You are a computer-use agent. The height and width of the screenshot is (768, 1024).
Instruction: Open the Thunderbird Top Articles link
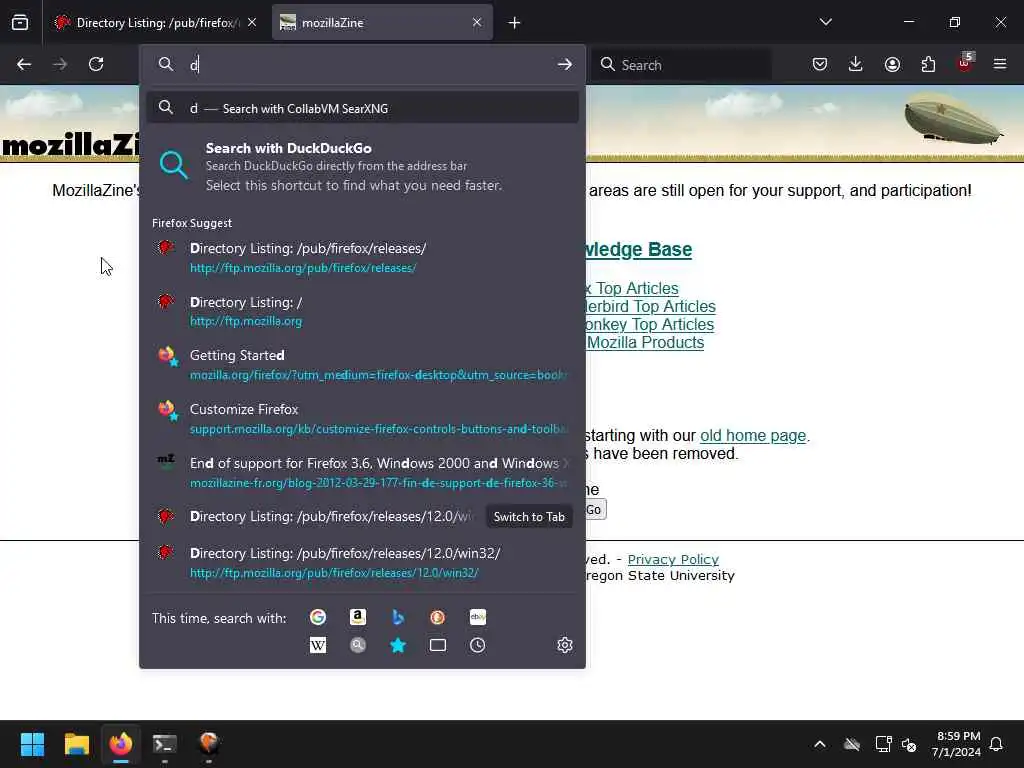click(x=650, y=306)
